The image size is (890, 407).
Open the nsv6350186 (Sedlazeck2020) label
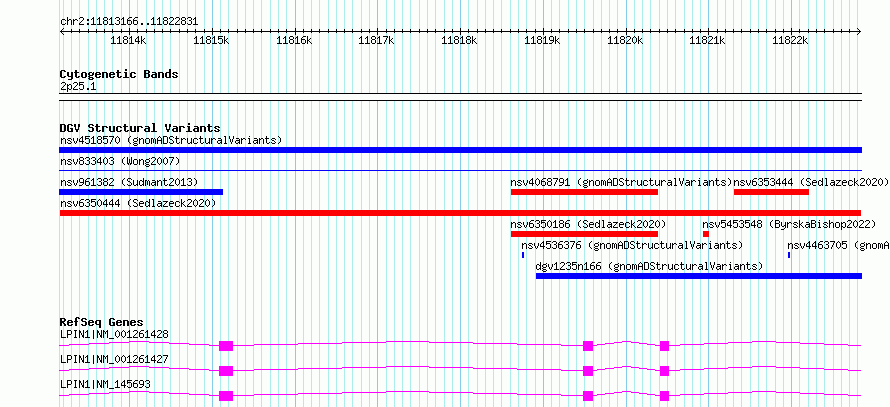[x=588, y=224]
